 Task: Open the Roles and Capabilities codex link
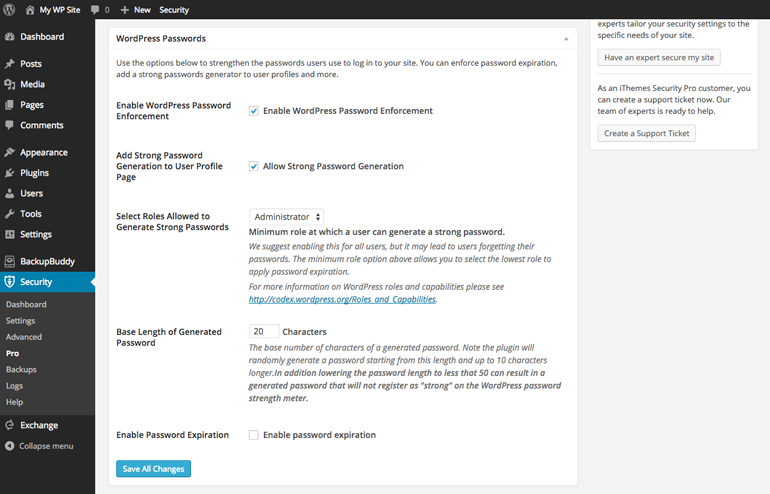click(342, 300)
